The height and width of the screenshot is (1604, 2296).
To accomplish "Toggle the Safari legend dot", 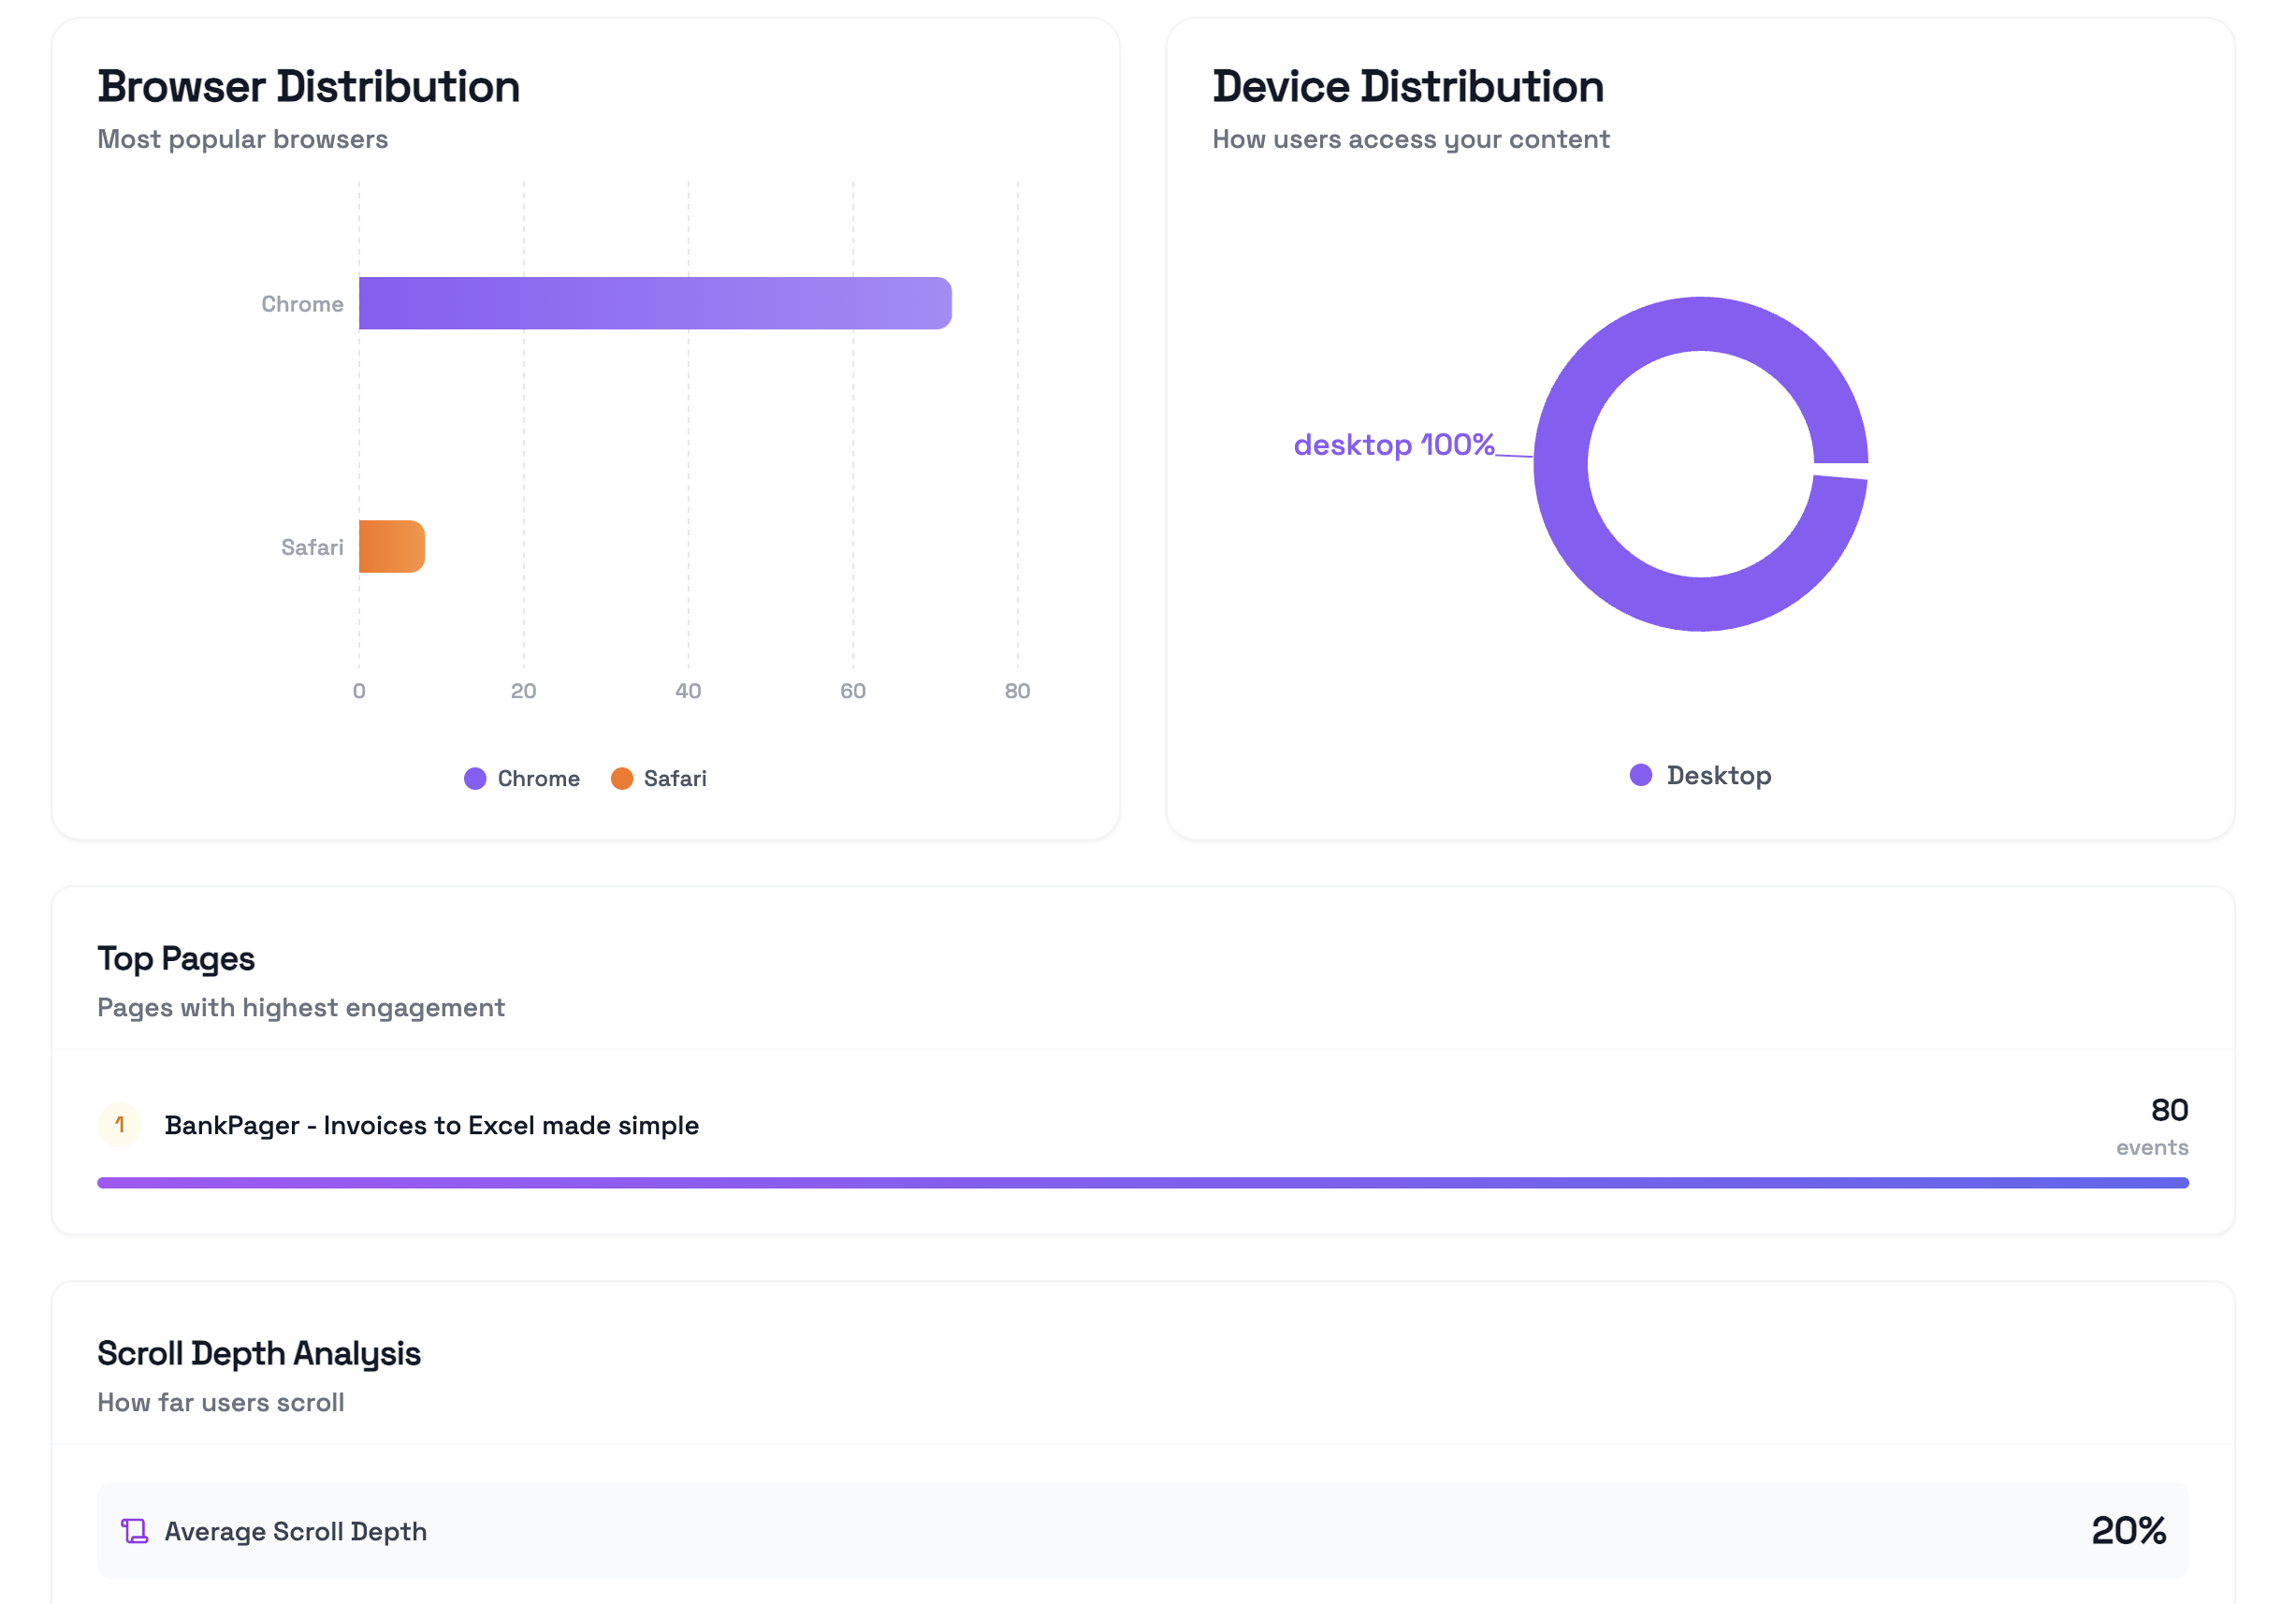I will pyautogui.click(x=622, y=778).
